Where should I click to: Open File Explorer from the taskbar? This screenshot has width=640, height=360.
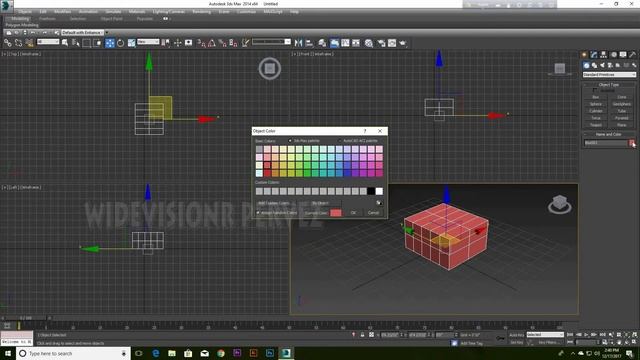172,353
